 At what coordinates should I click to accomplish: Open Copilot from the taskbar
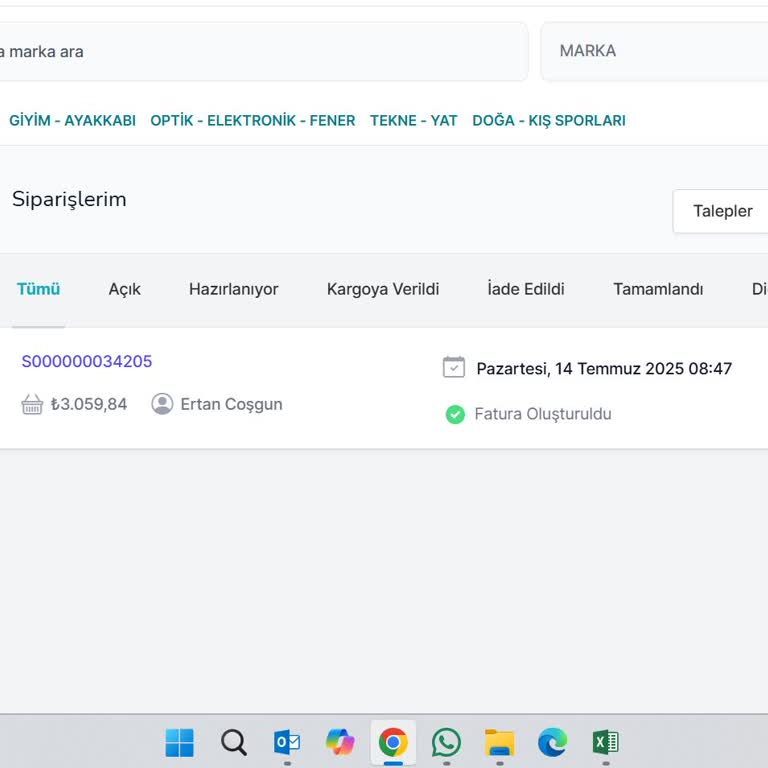(x=340, y=742)
